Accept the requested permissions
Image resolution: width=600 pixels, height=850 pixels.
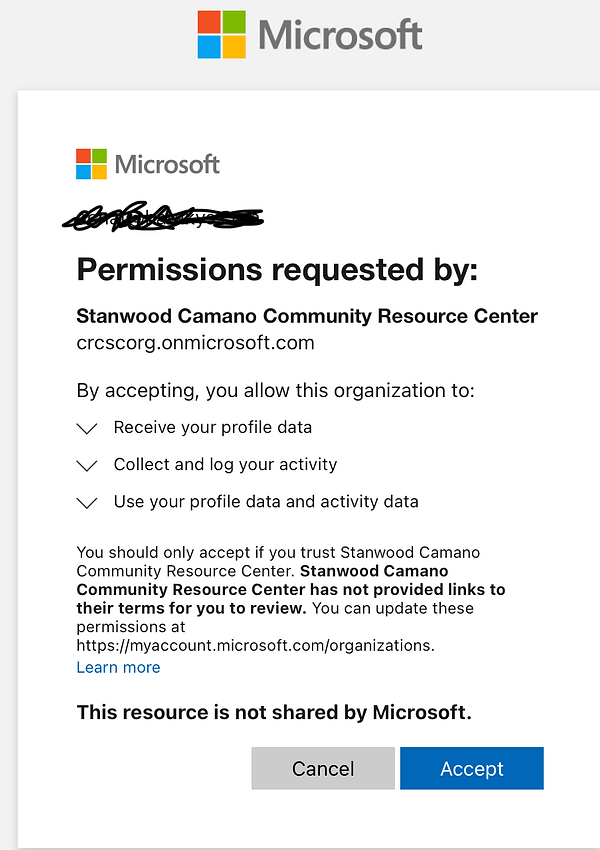point(471,768)
